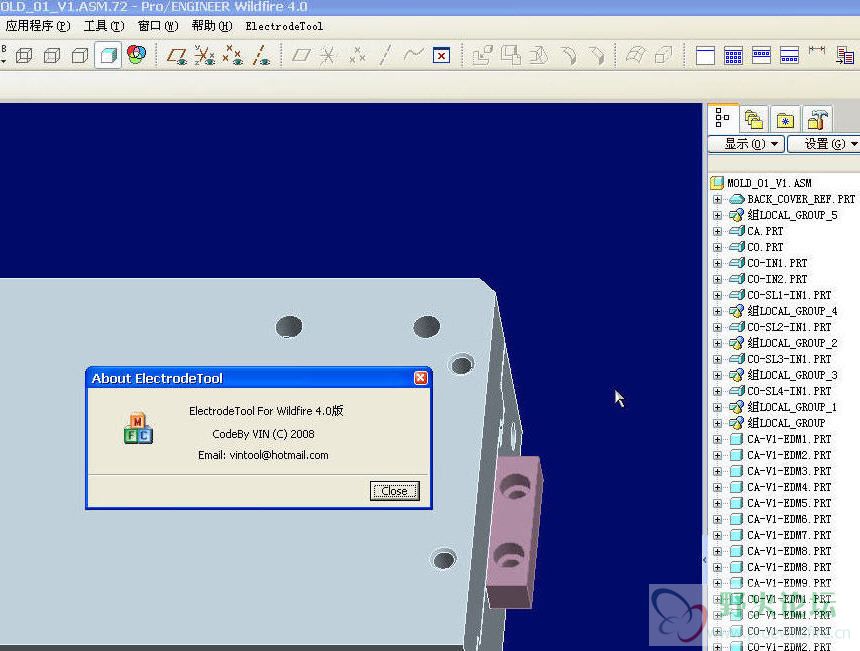Expand CO-SL1-IN1.PRT tree node

[717, 295]
